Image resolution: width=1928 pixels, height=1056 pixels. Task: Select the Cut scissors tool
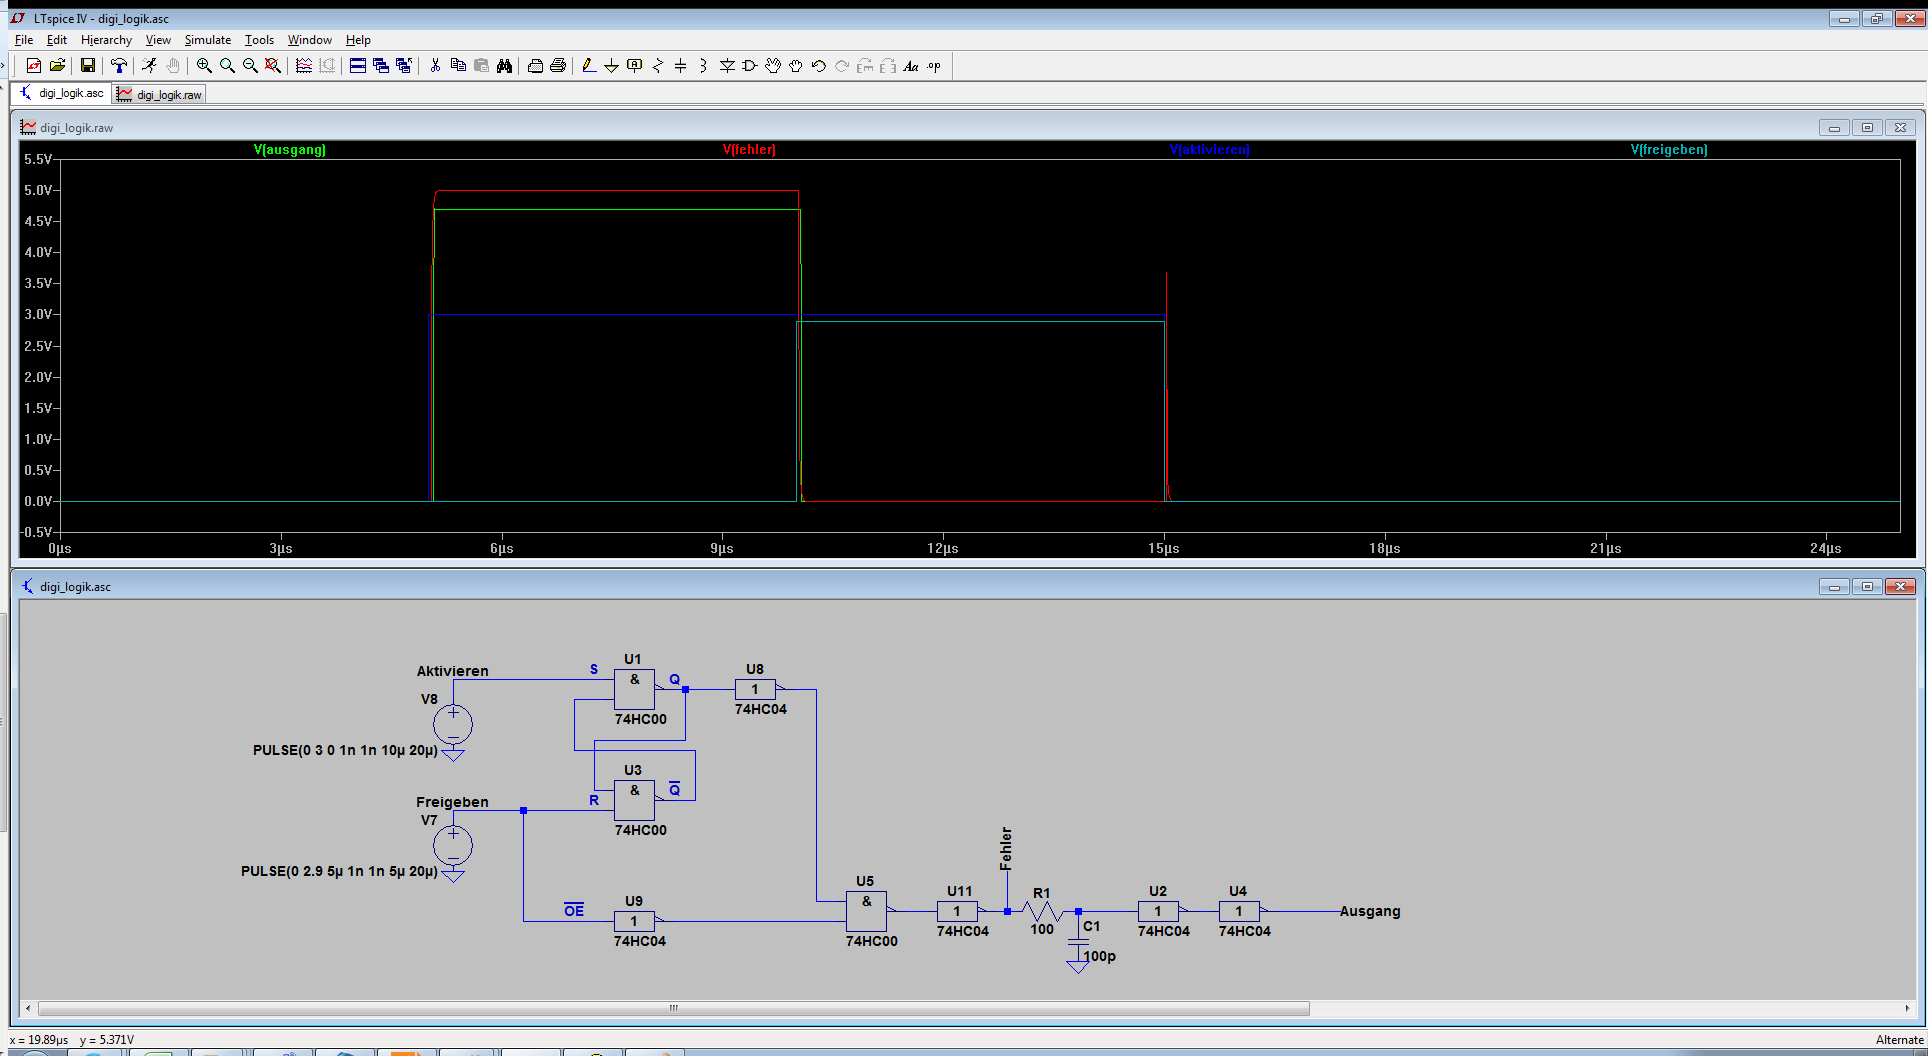[435, 65]
